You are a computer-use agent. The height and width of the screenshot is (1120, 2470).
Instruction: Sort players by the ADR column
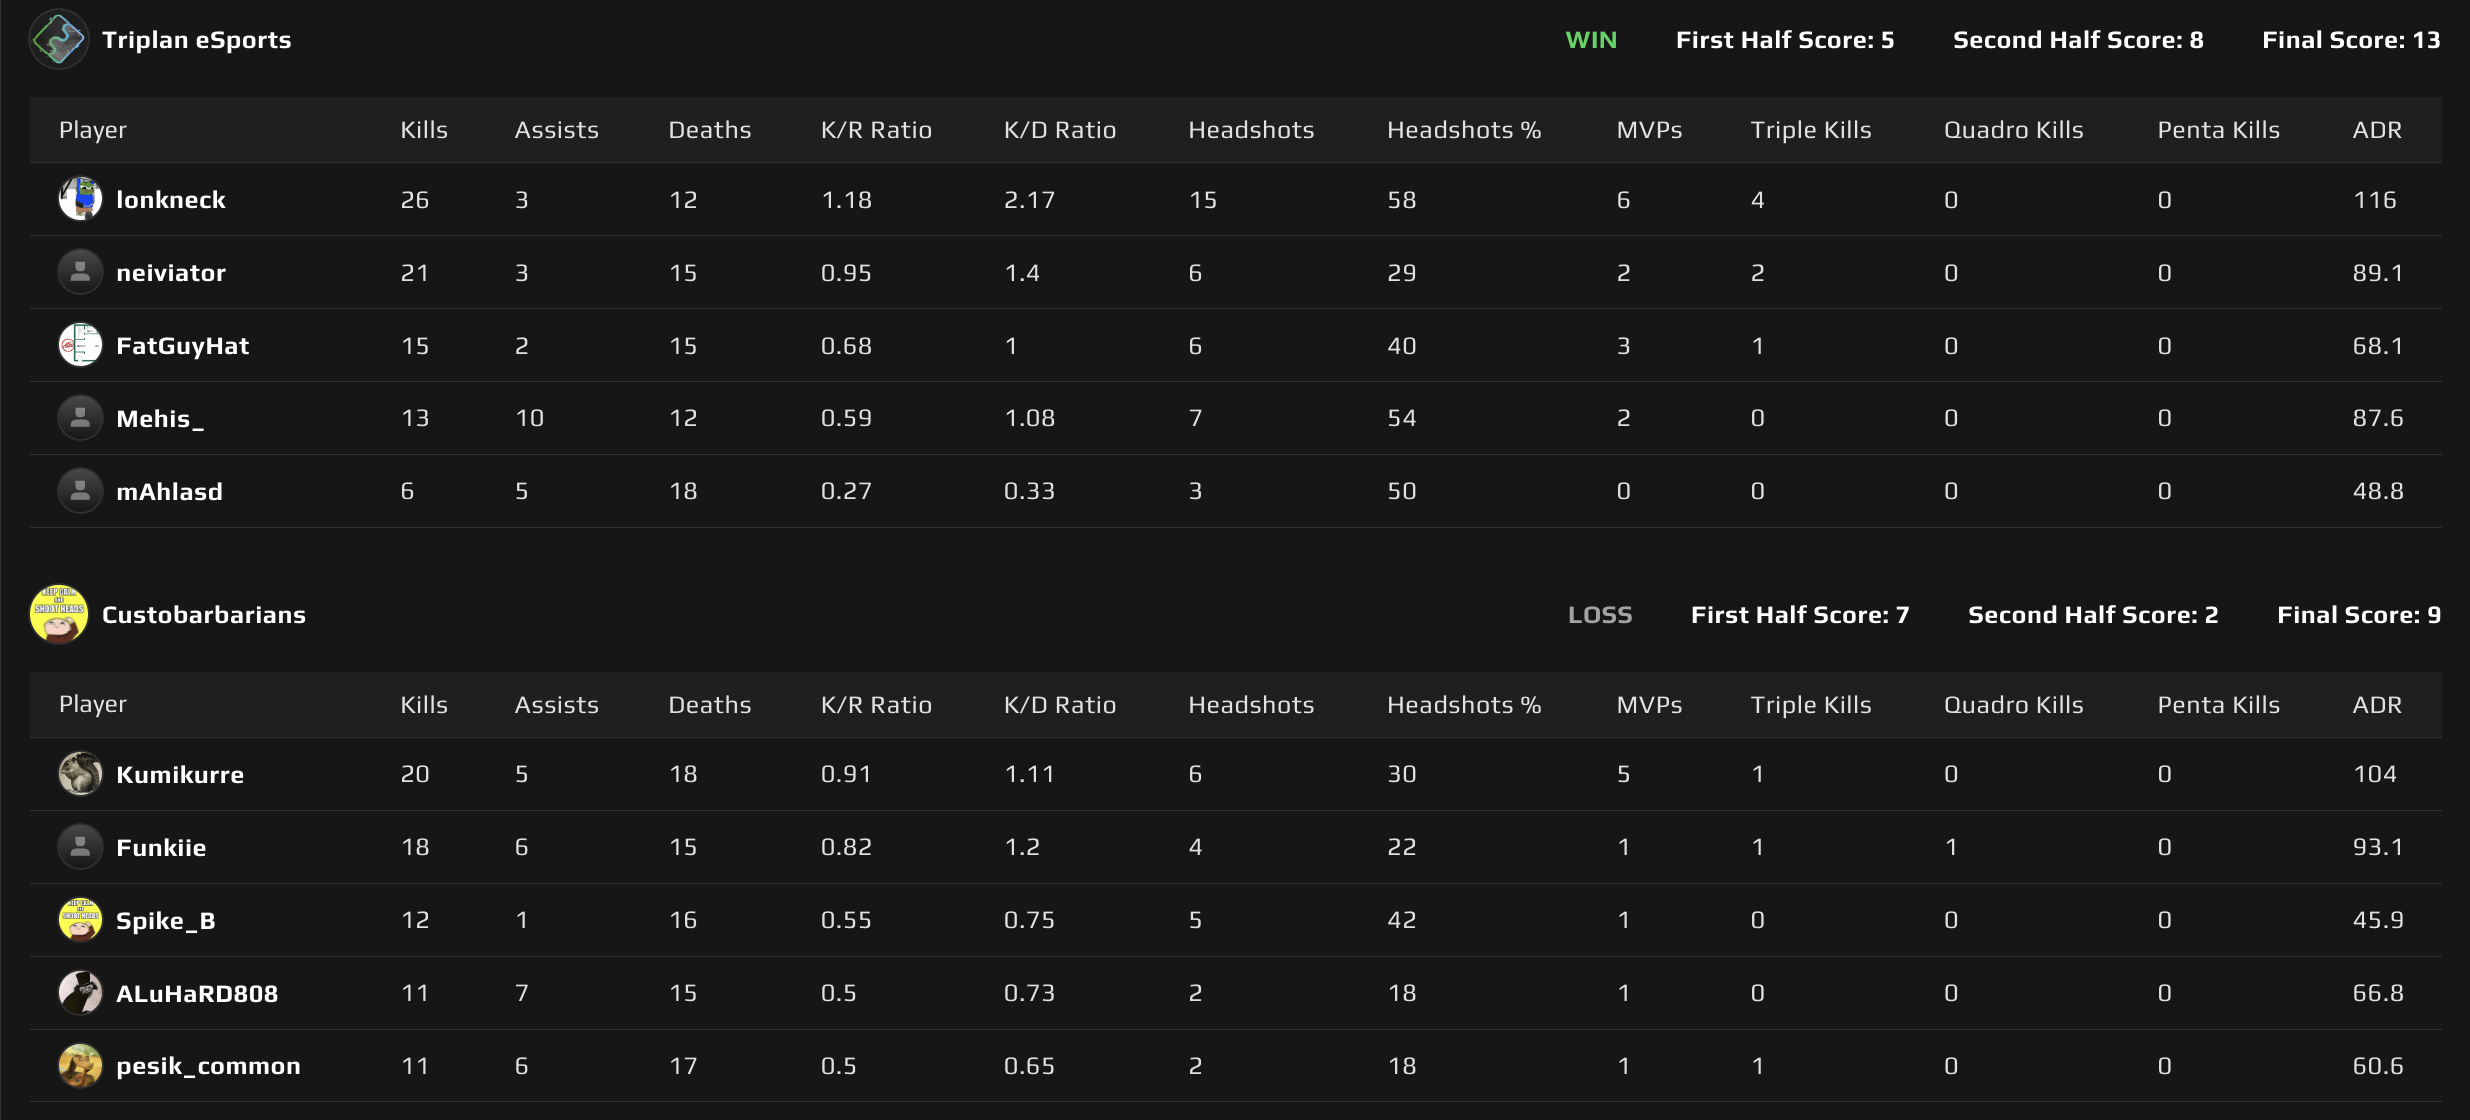click(x=2378, y=129)
